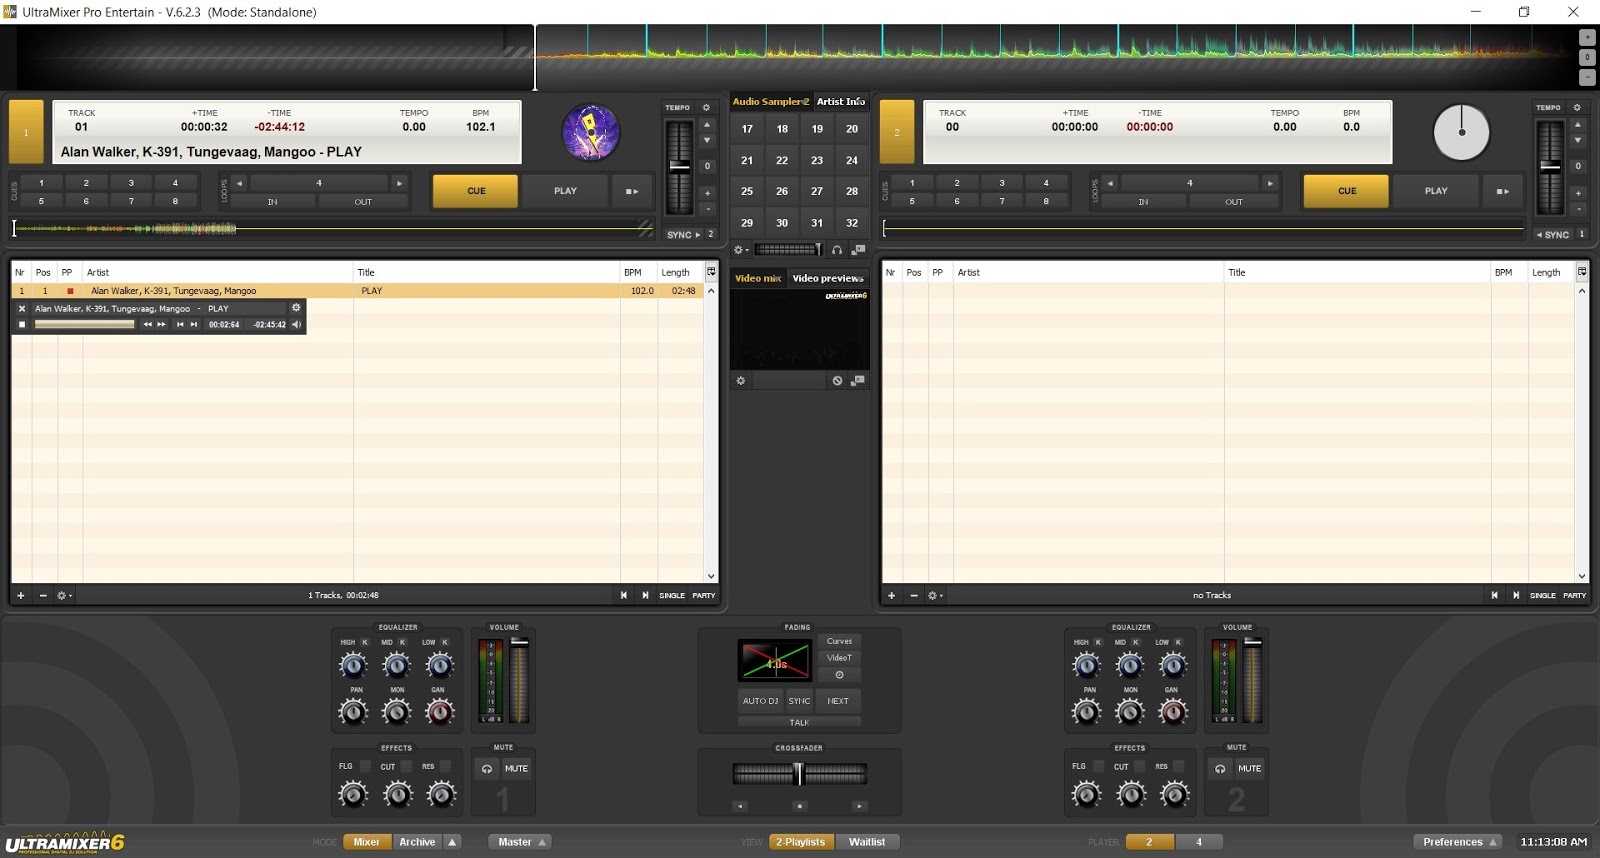Add a track with playlist 2 plus icon
1600x858 pixels.
click(891, 595)
